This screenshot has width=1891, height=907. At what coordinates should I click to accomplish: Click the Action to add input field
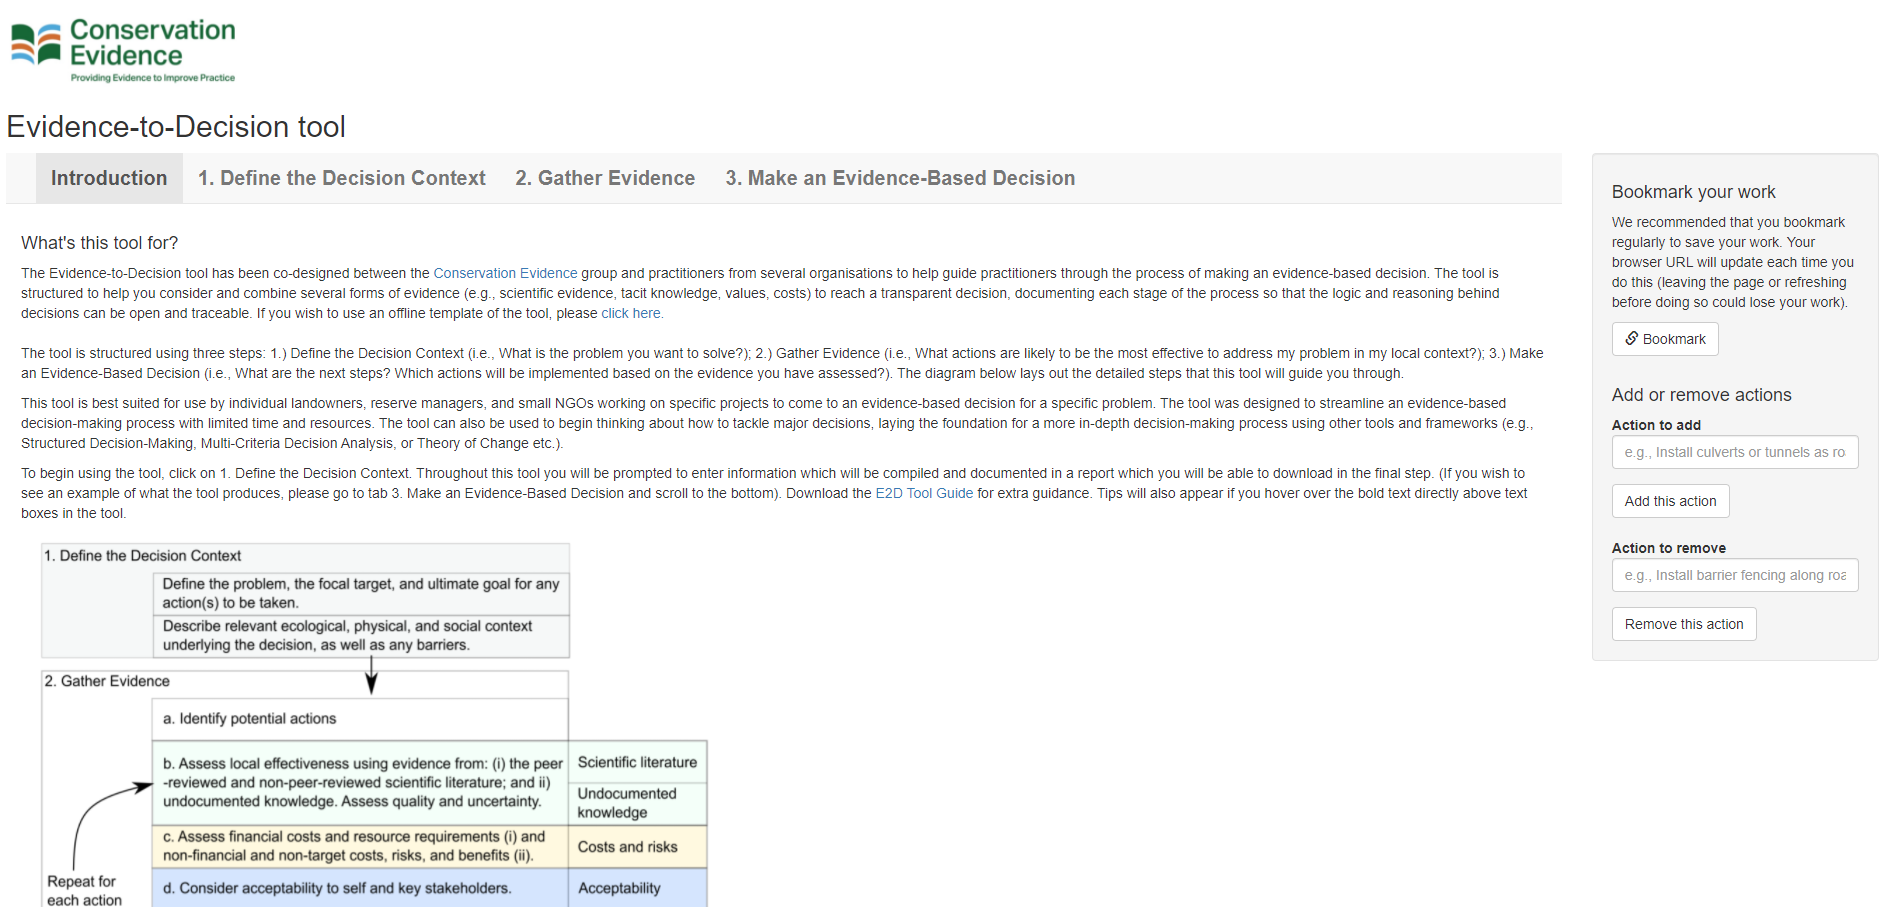click(x=1734, y=452)
